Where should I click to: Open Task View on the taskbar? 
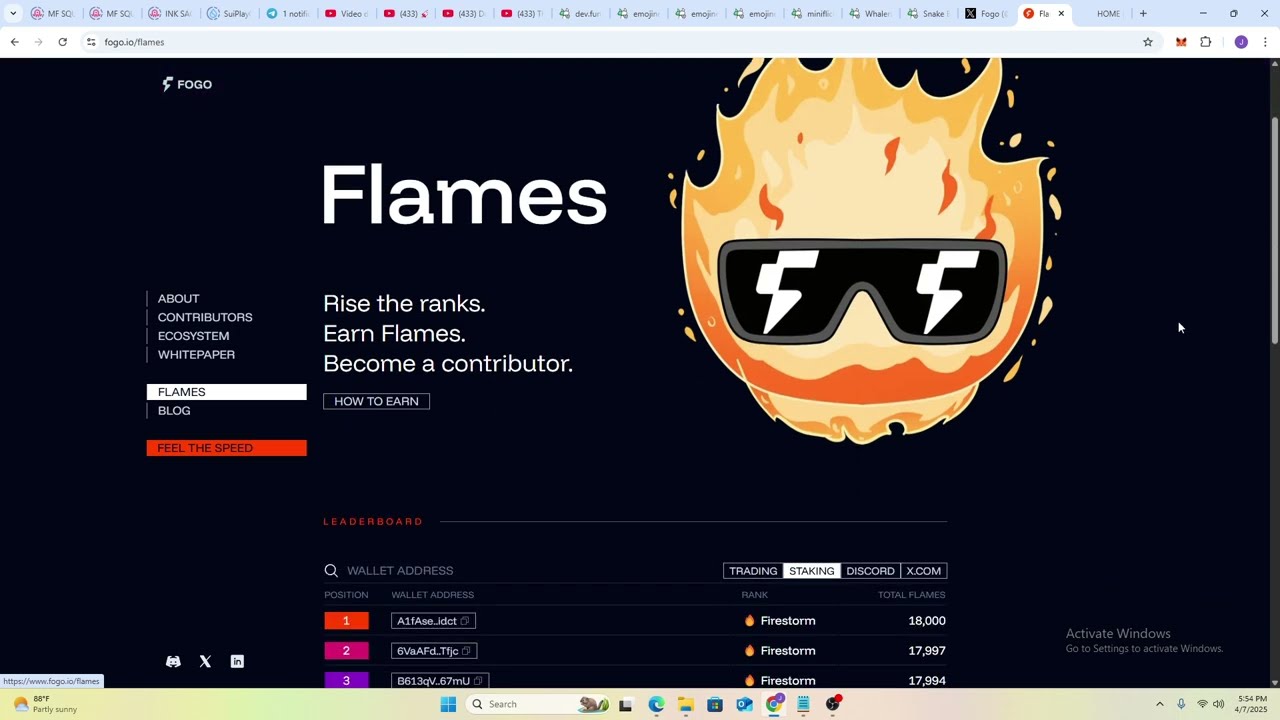click(625, 704)
